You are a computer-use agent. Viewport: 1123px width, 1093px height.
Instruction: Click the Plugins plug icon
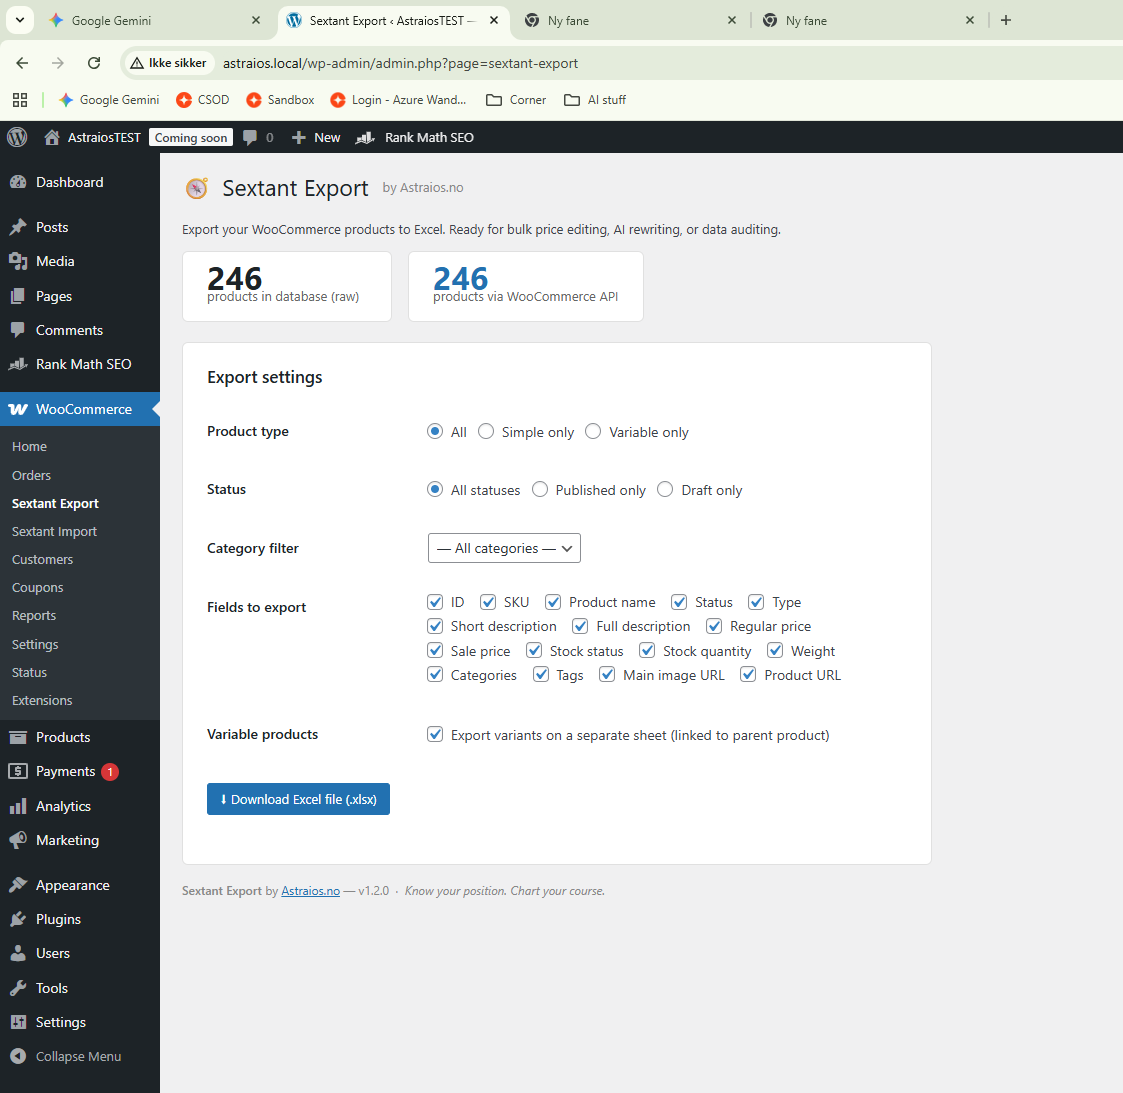[18, 919]
